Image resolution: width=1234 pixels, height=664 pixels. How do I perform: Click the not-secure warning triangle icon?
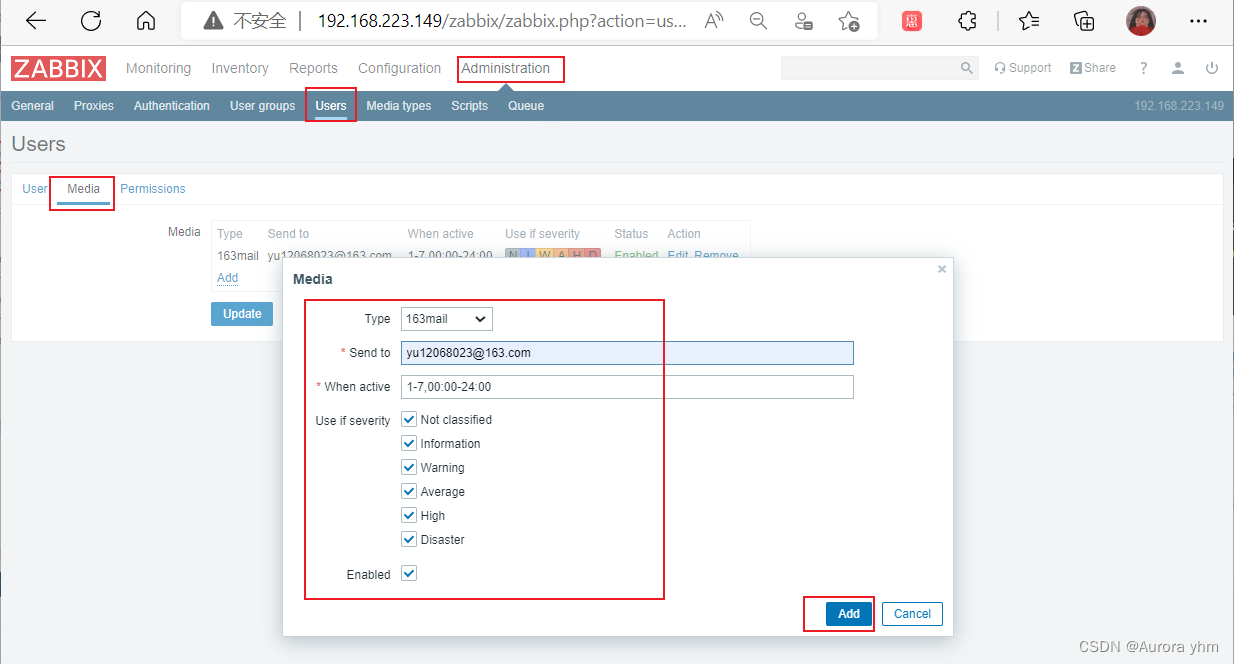click(x=212, y=21)
